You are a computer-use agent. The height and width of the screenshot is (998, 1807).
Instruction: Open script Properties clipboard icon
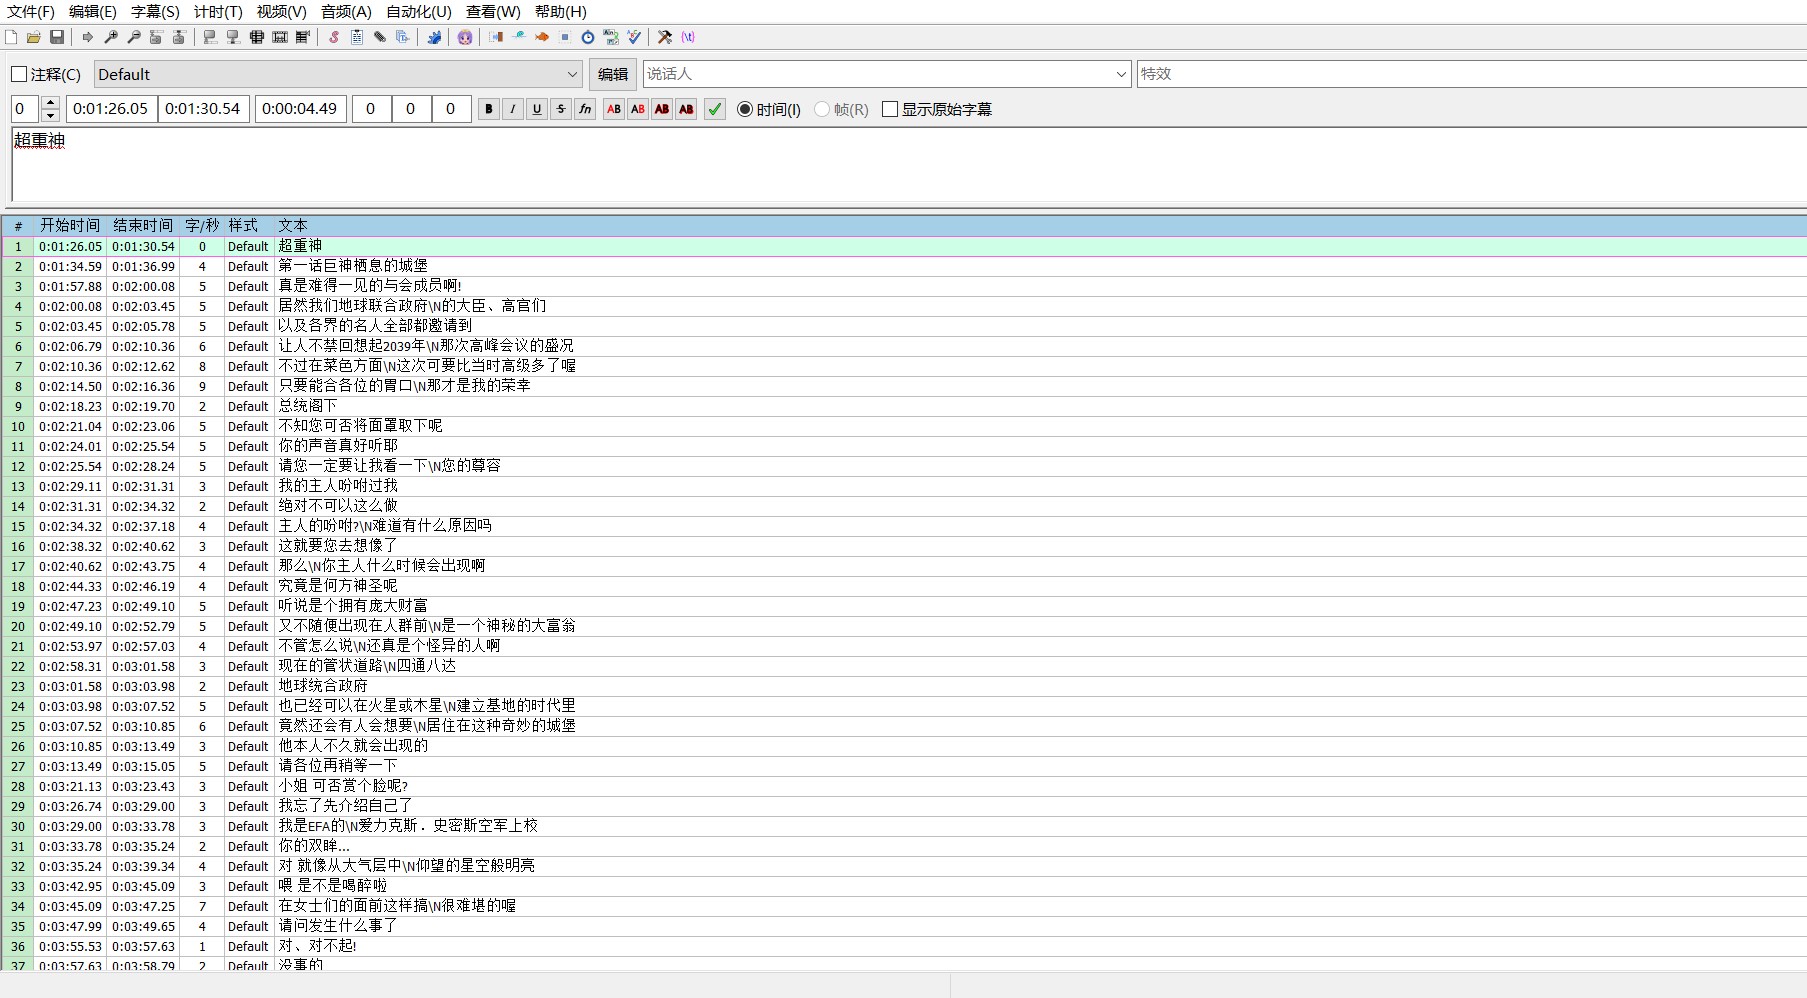pyautogui.click(x=357, y=37)
